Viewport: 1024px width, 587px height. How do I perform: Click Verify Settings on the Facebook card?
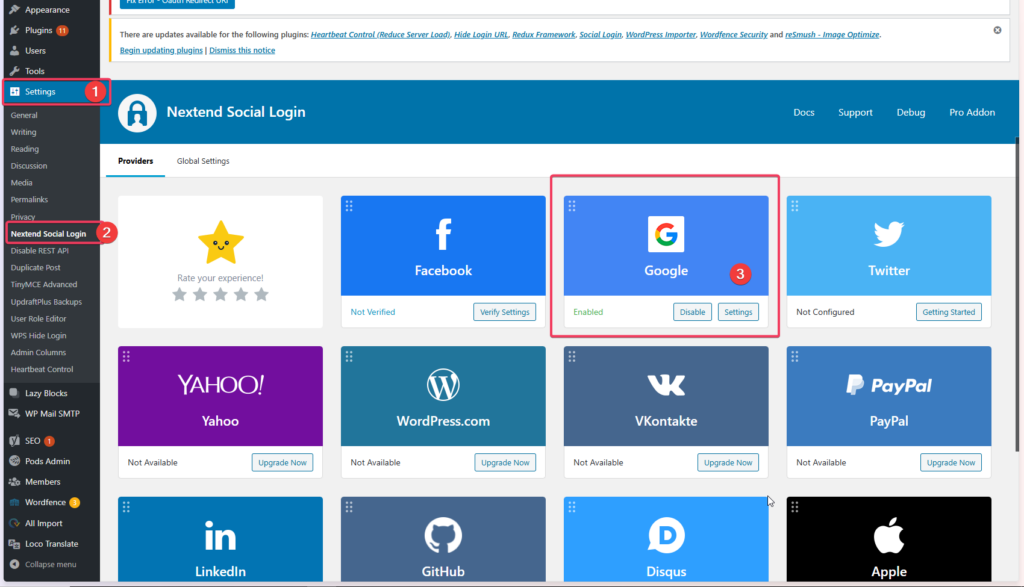[x=505, y=312]
